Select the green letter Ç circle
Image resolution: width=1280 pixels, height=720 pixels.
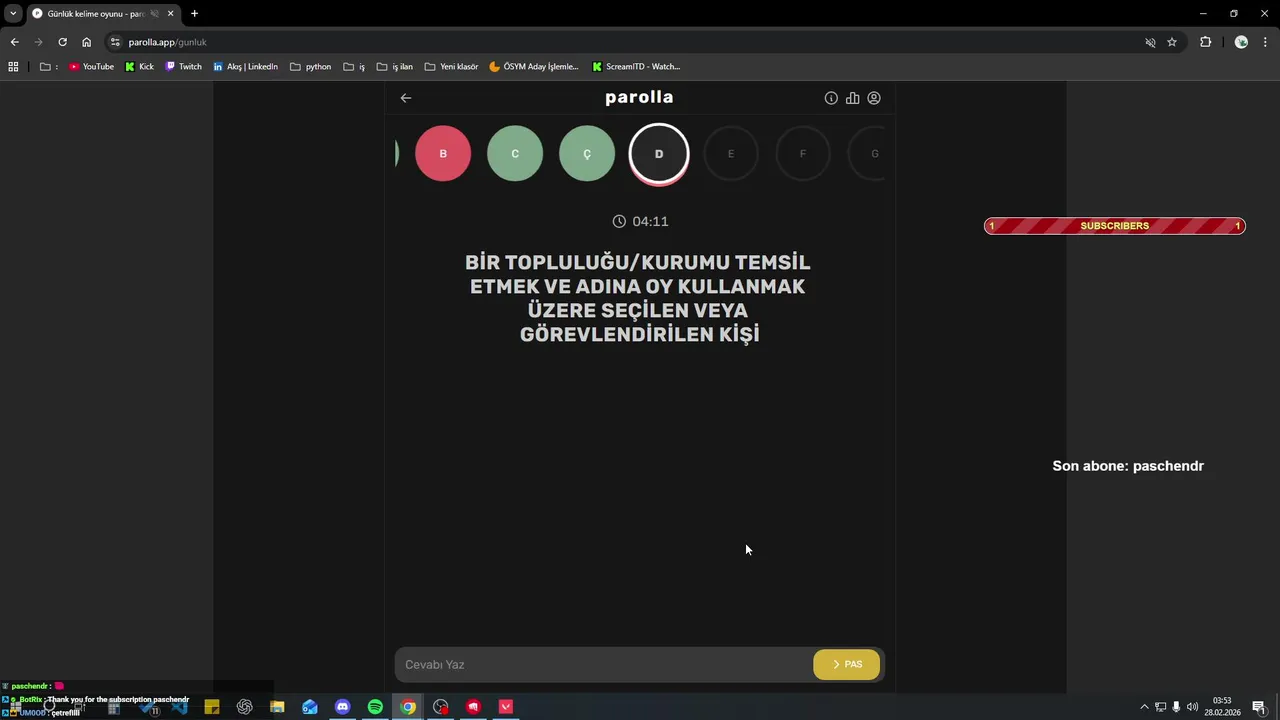(x=587, y=154)
